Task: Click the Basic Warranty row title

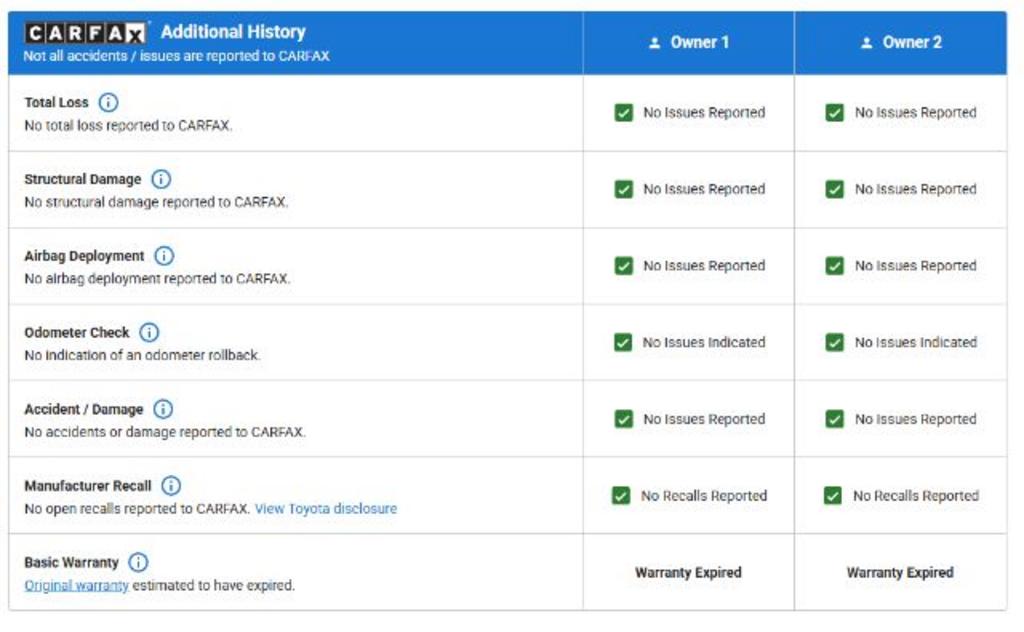Action: pyautogui.click(x=72, y=562)
